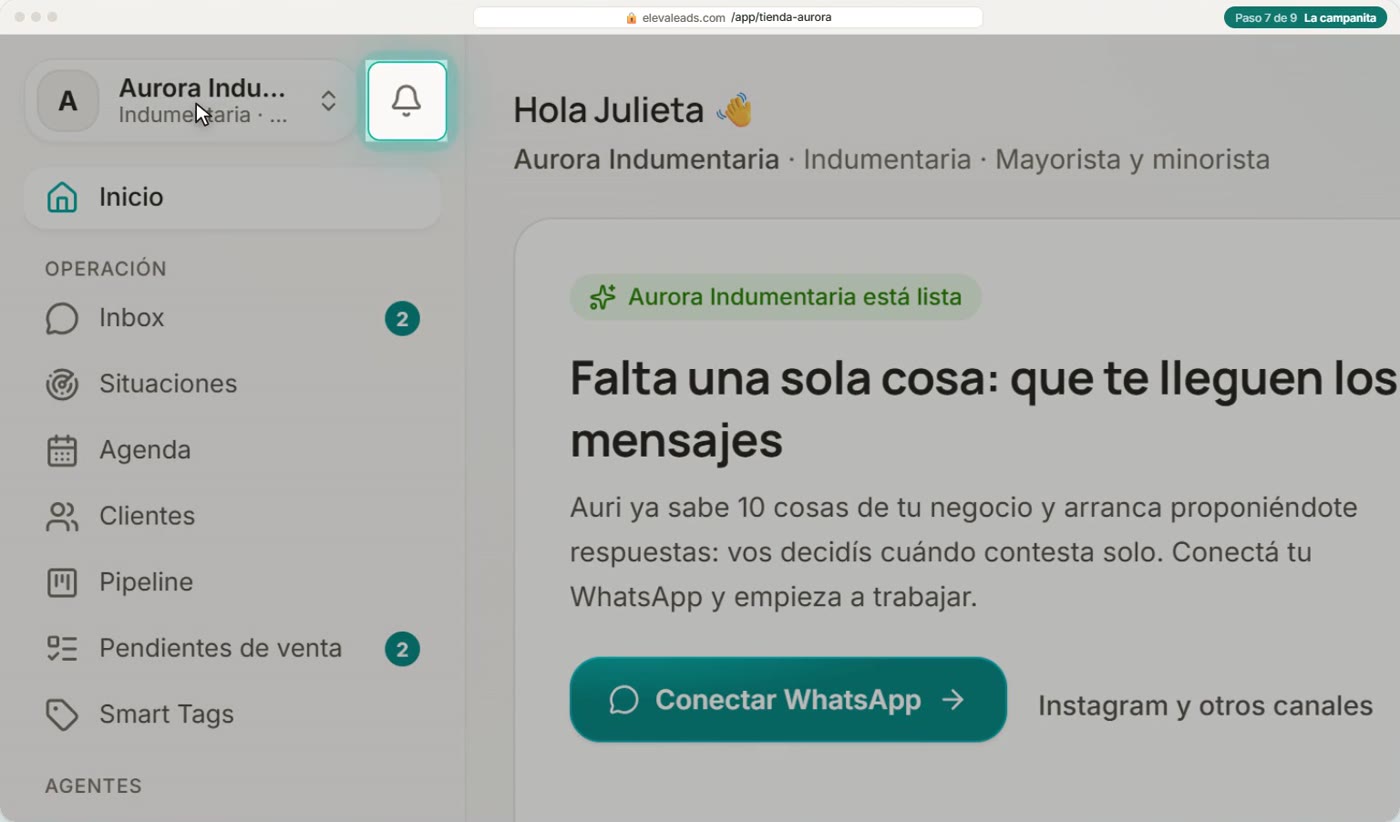Click the Aurora Indumentaria está lista pill
Viewport: 1400px width, 822px height.
click(775, 297)
